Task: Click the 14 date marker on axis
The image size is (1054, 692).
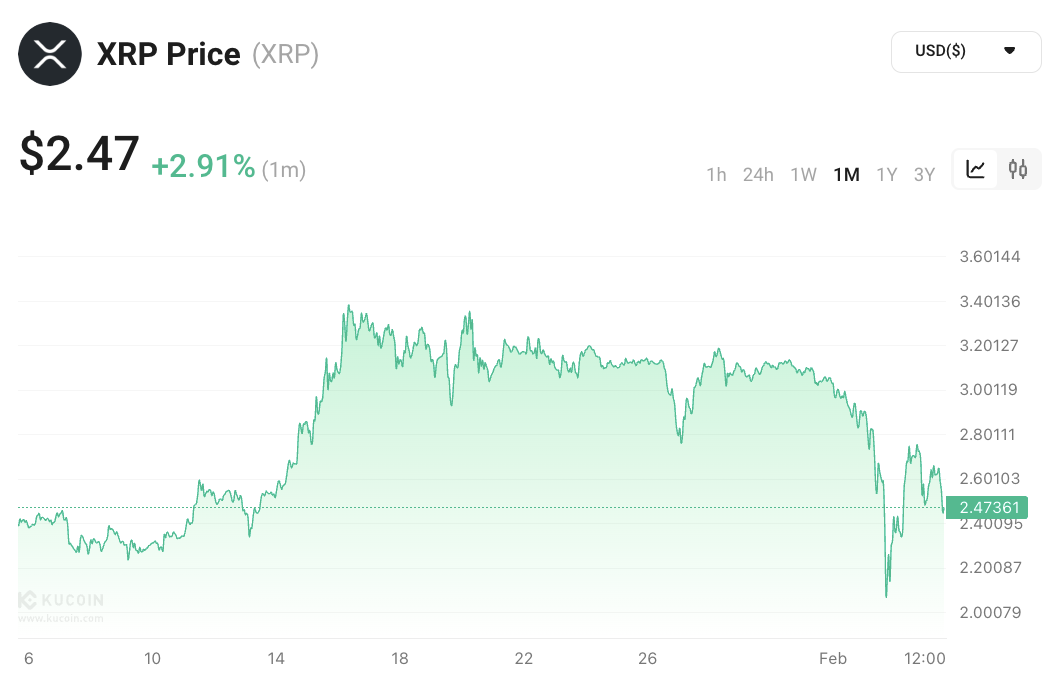Action: pos(276,658)
